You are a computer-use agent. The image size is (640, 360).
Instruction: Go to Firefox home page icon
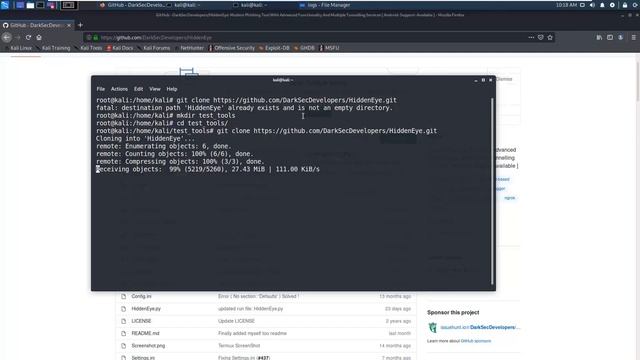39,37
